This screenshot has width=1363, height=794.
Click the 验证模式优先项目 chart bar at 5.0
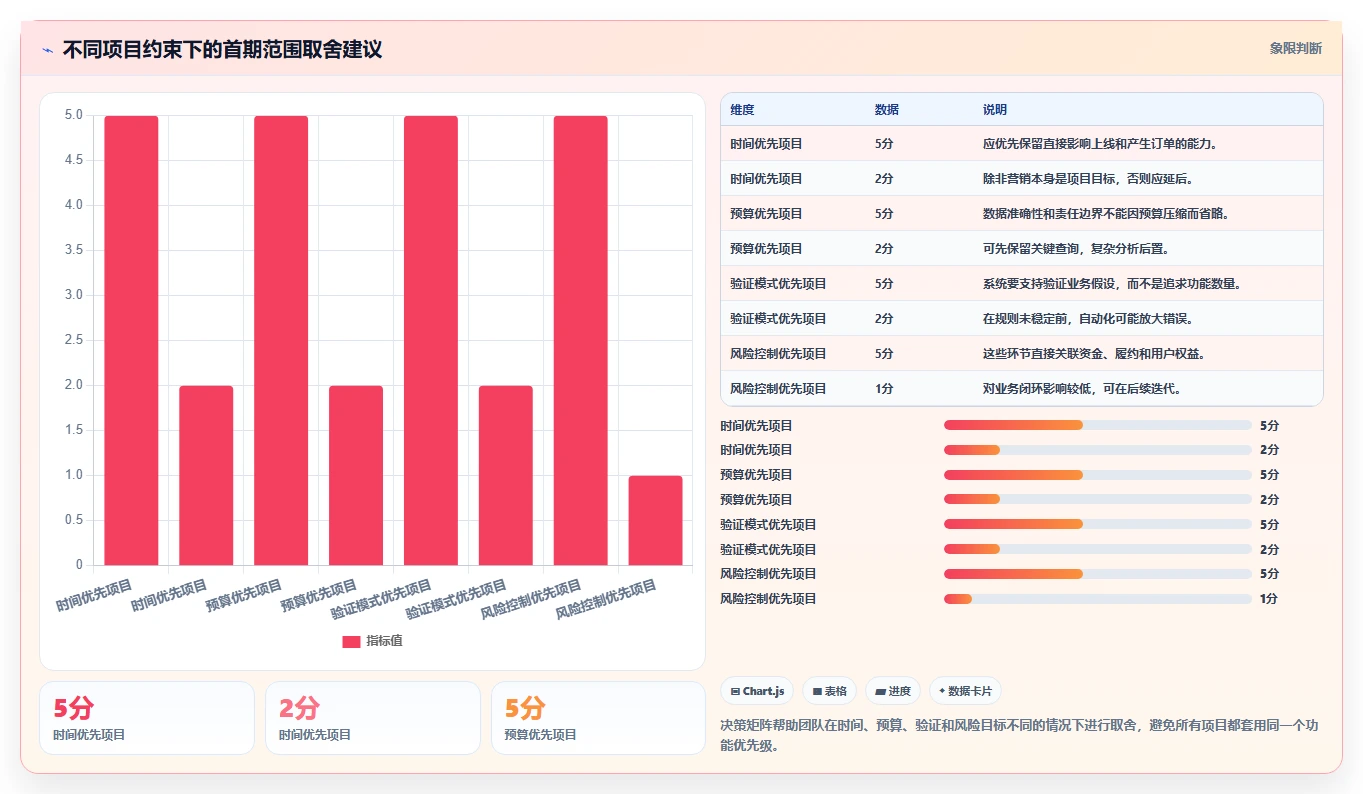(x=431, y=340)
